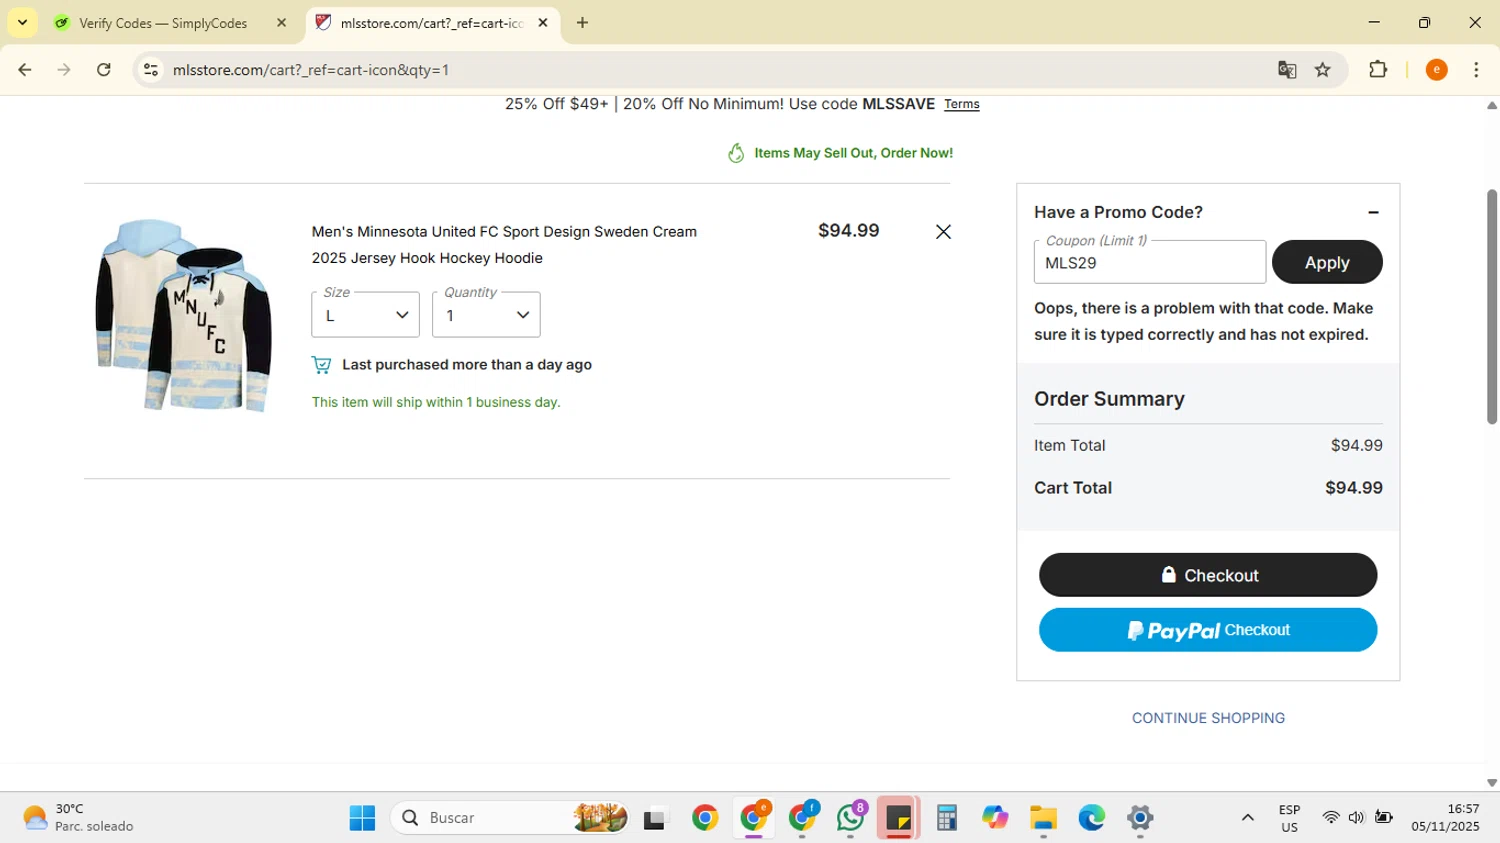Open Copilot from the taskbar

coord(995,818)
